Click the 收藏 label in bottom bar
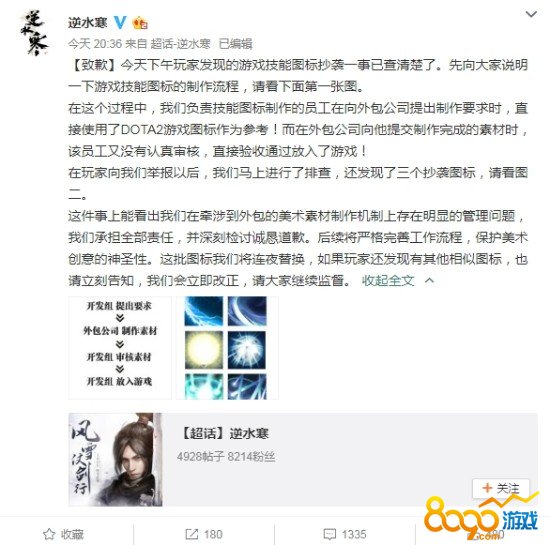 click(72, 534)
